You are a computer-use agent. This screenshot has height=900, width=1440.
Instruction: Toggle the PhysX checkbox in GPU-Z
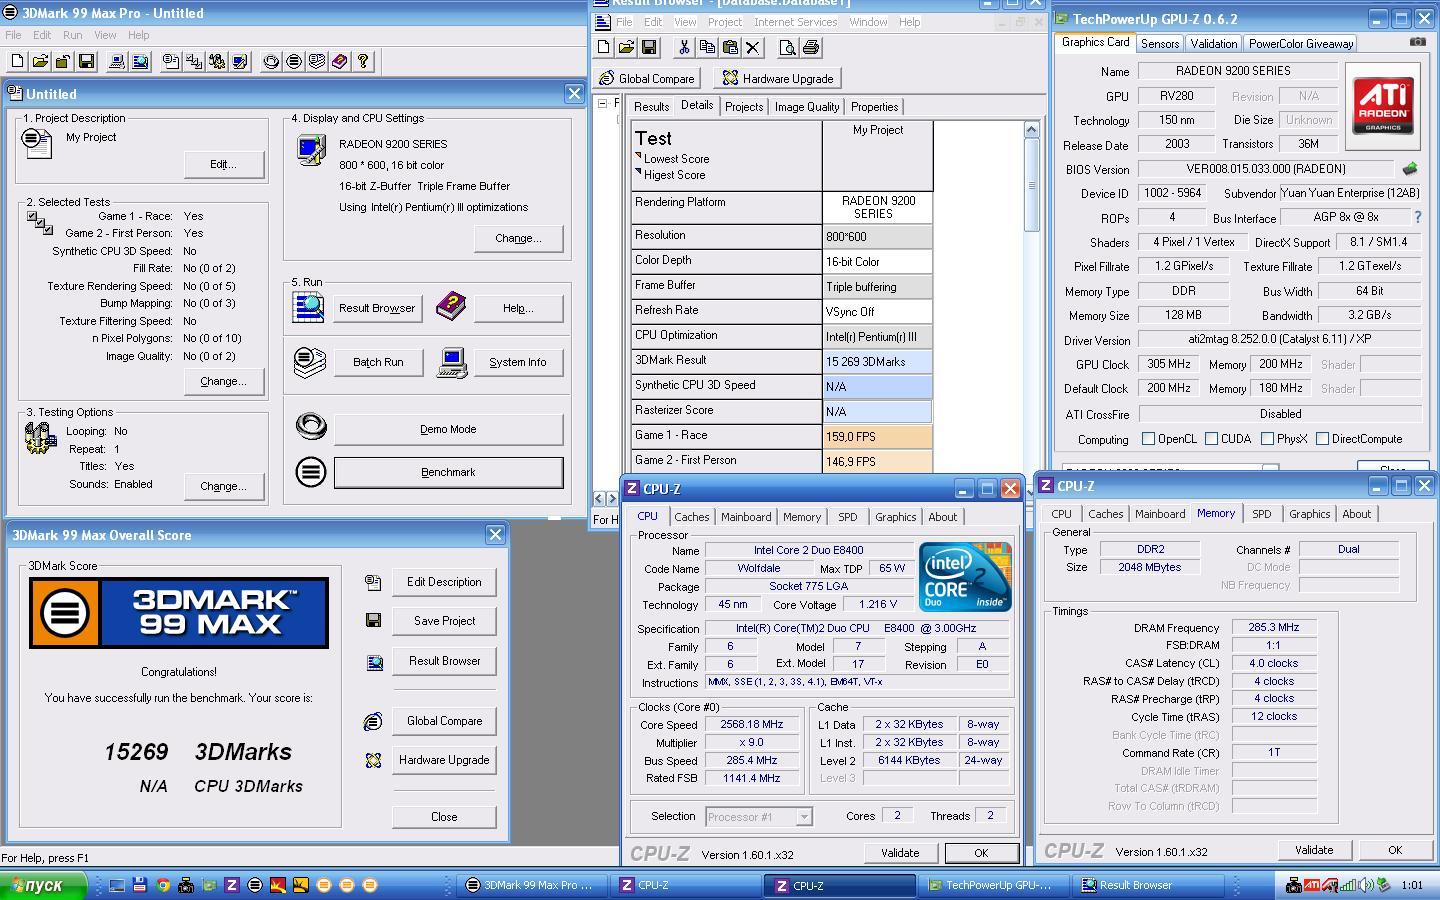[1268, 439]
